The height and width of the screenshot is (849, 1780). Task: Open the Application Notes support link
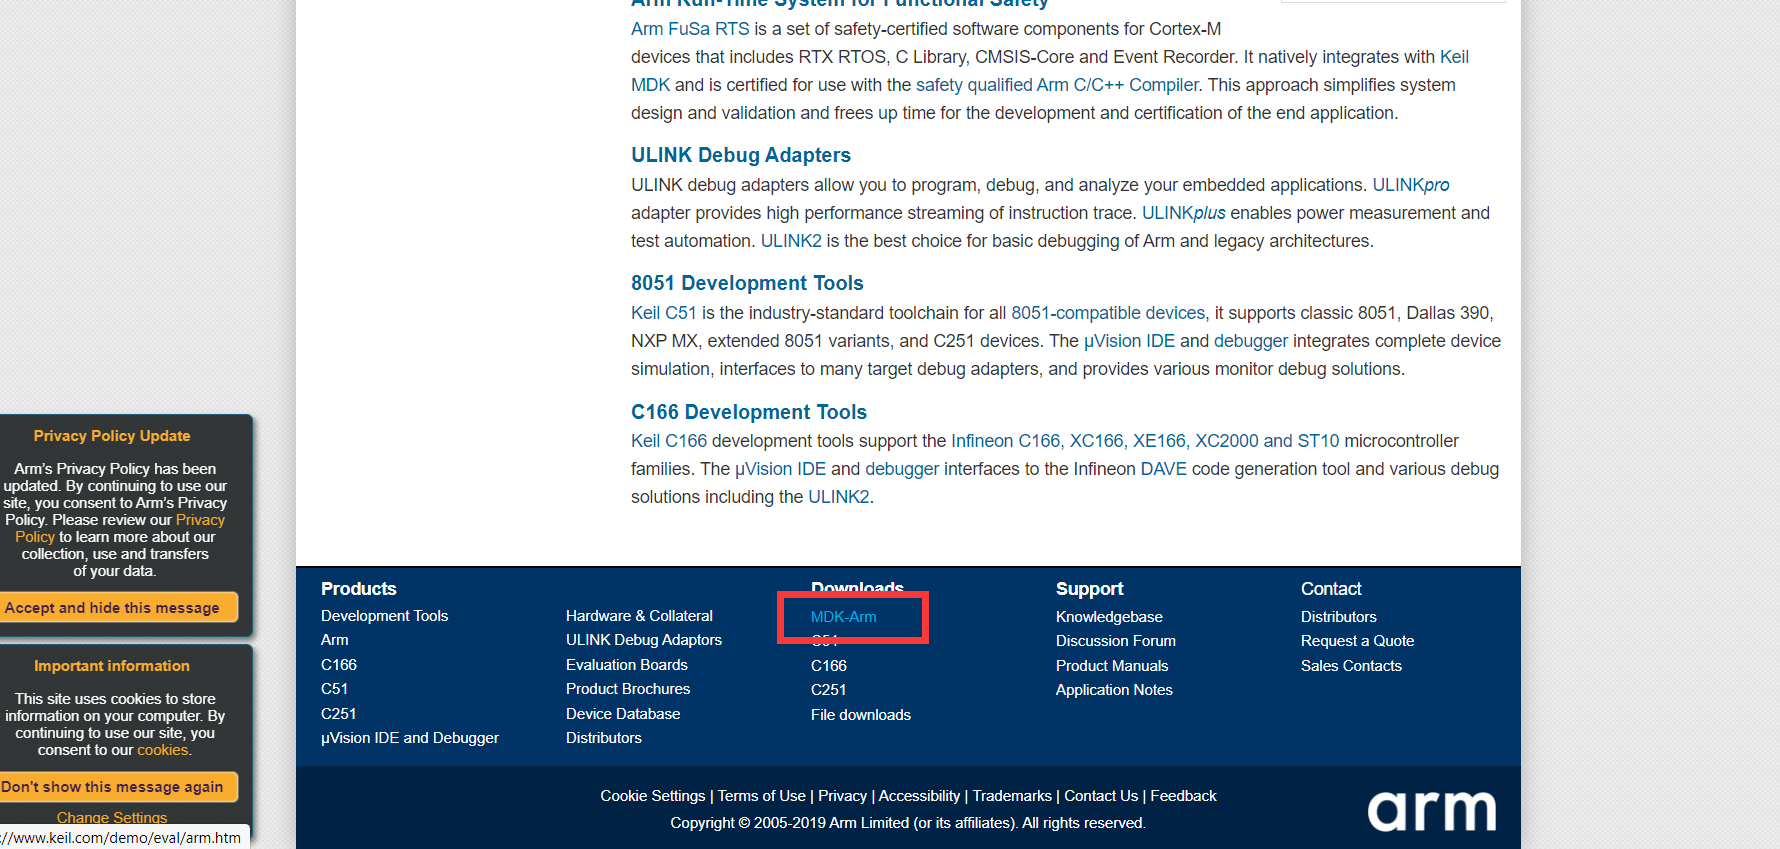tap(1114, 690)
